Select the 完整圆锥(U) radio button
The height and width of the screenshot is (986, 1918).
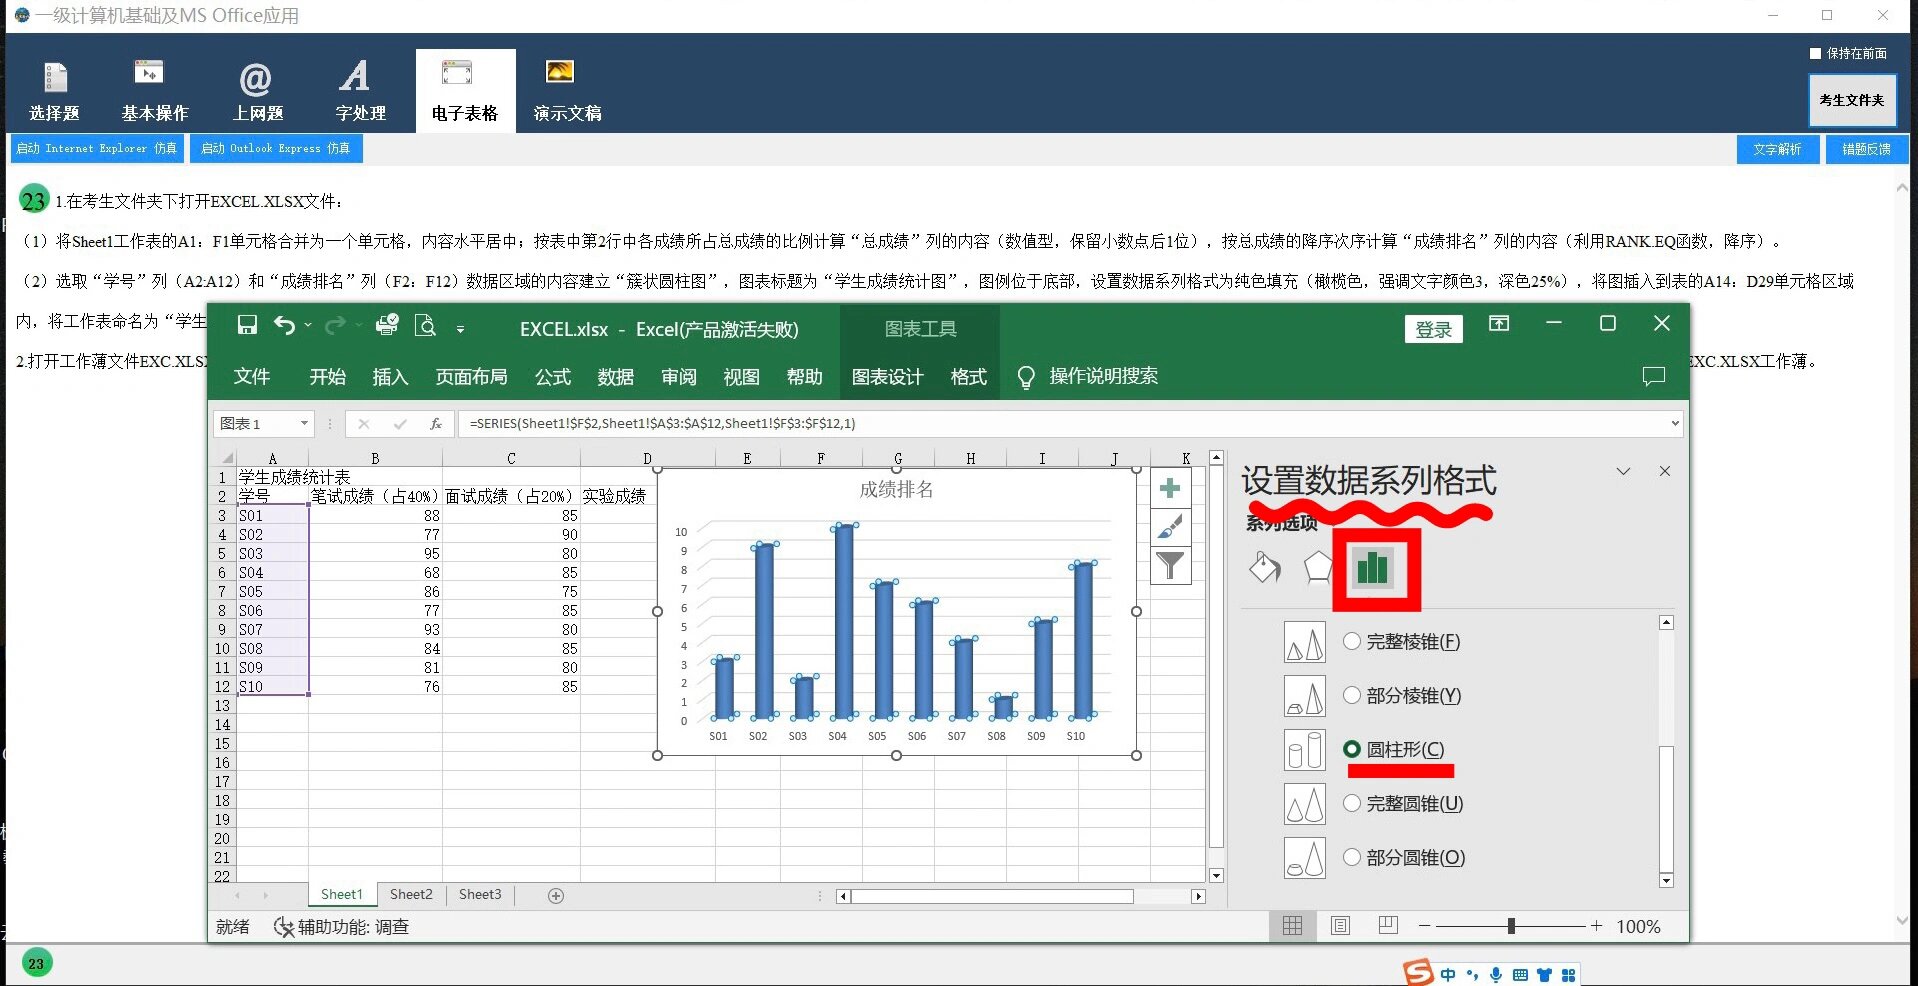pyautogui.click(x=1352, y=803)
